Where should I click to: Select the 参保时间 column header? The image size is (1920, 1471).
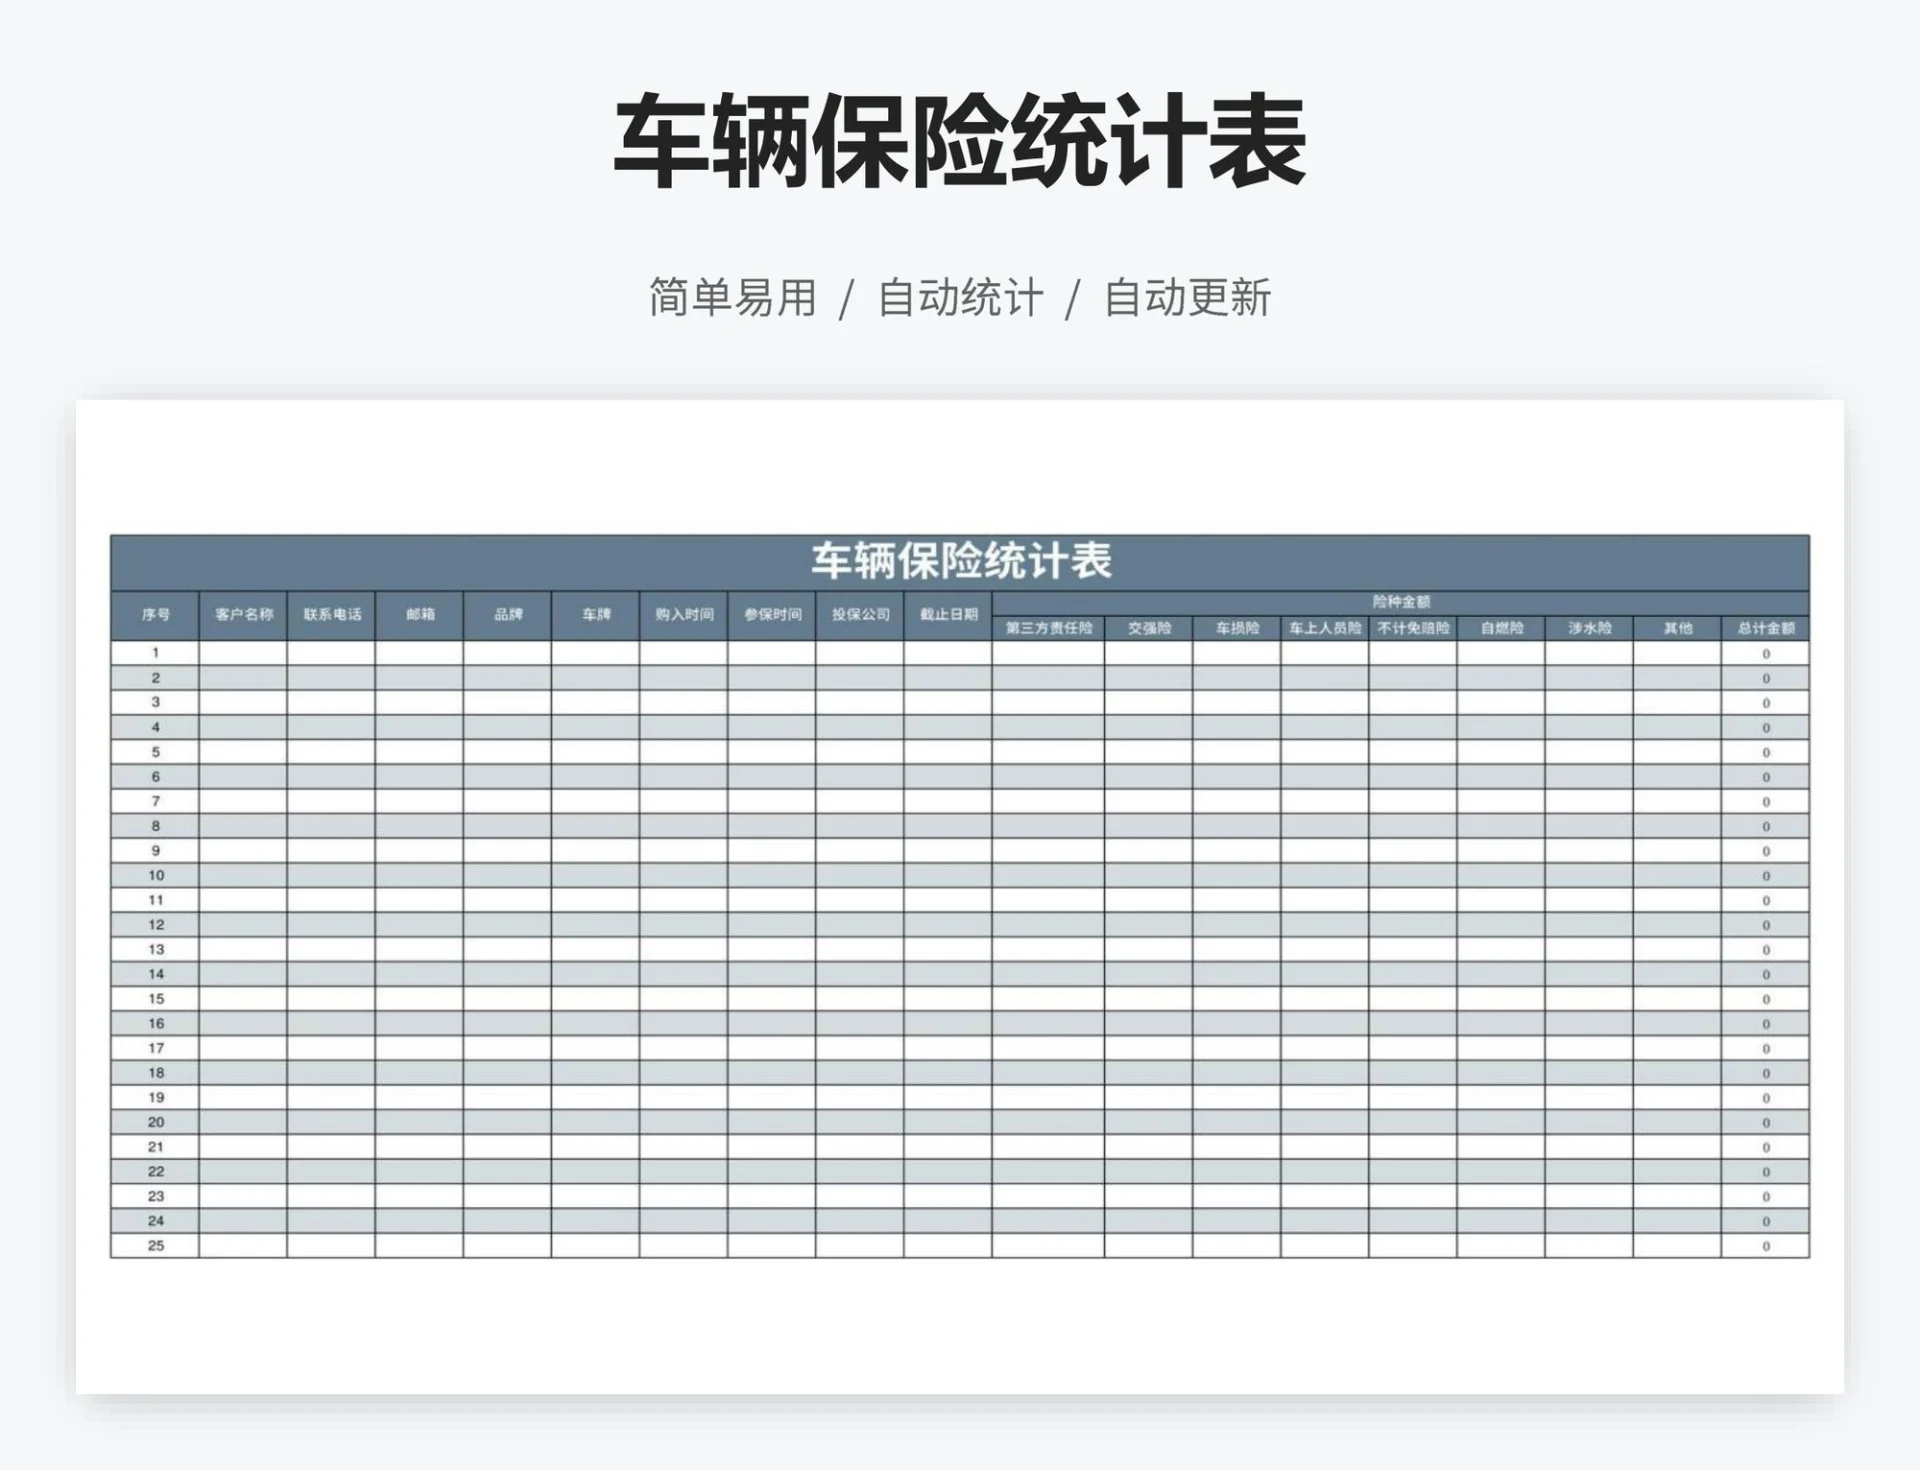771,616
